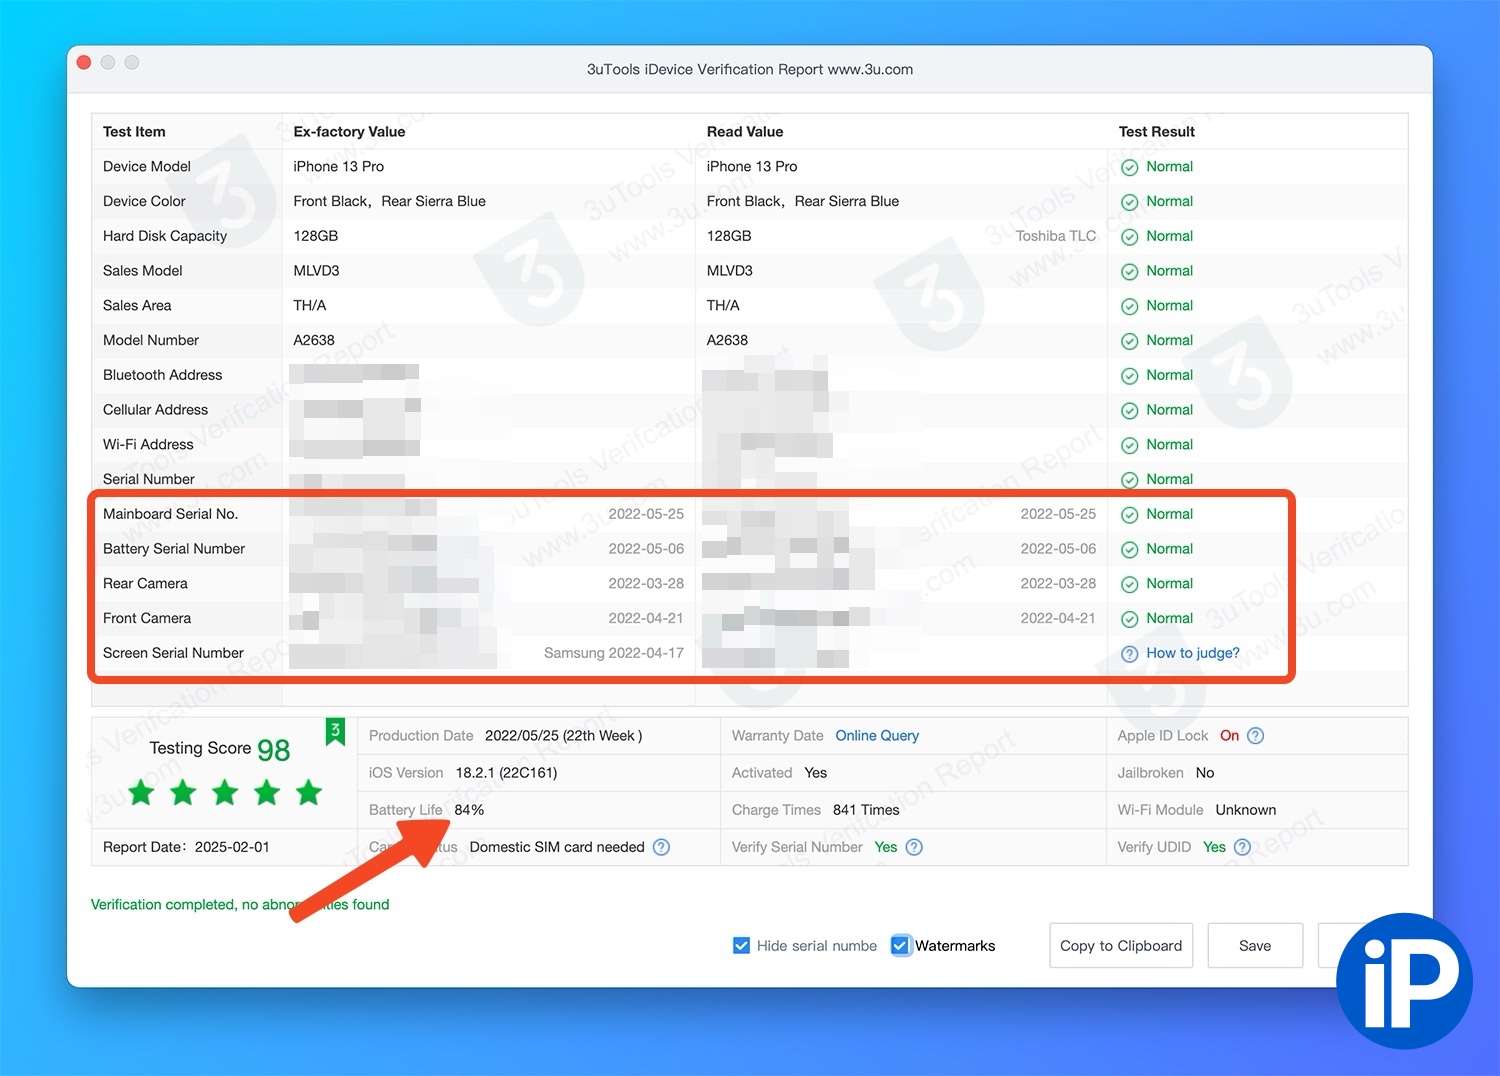Click the Normal check icon for Front Camera

(1129, 619)
